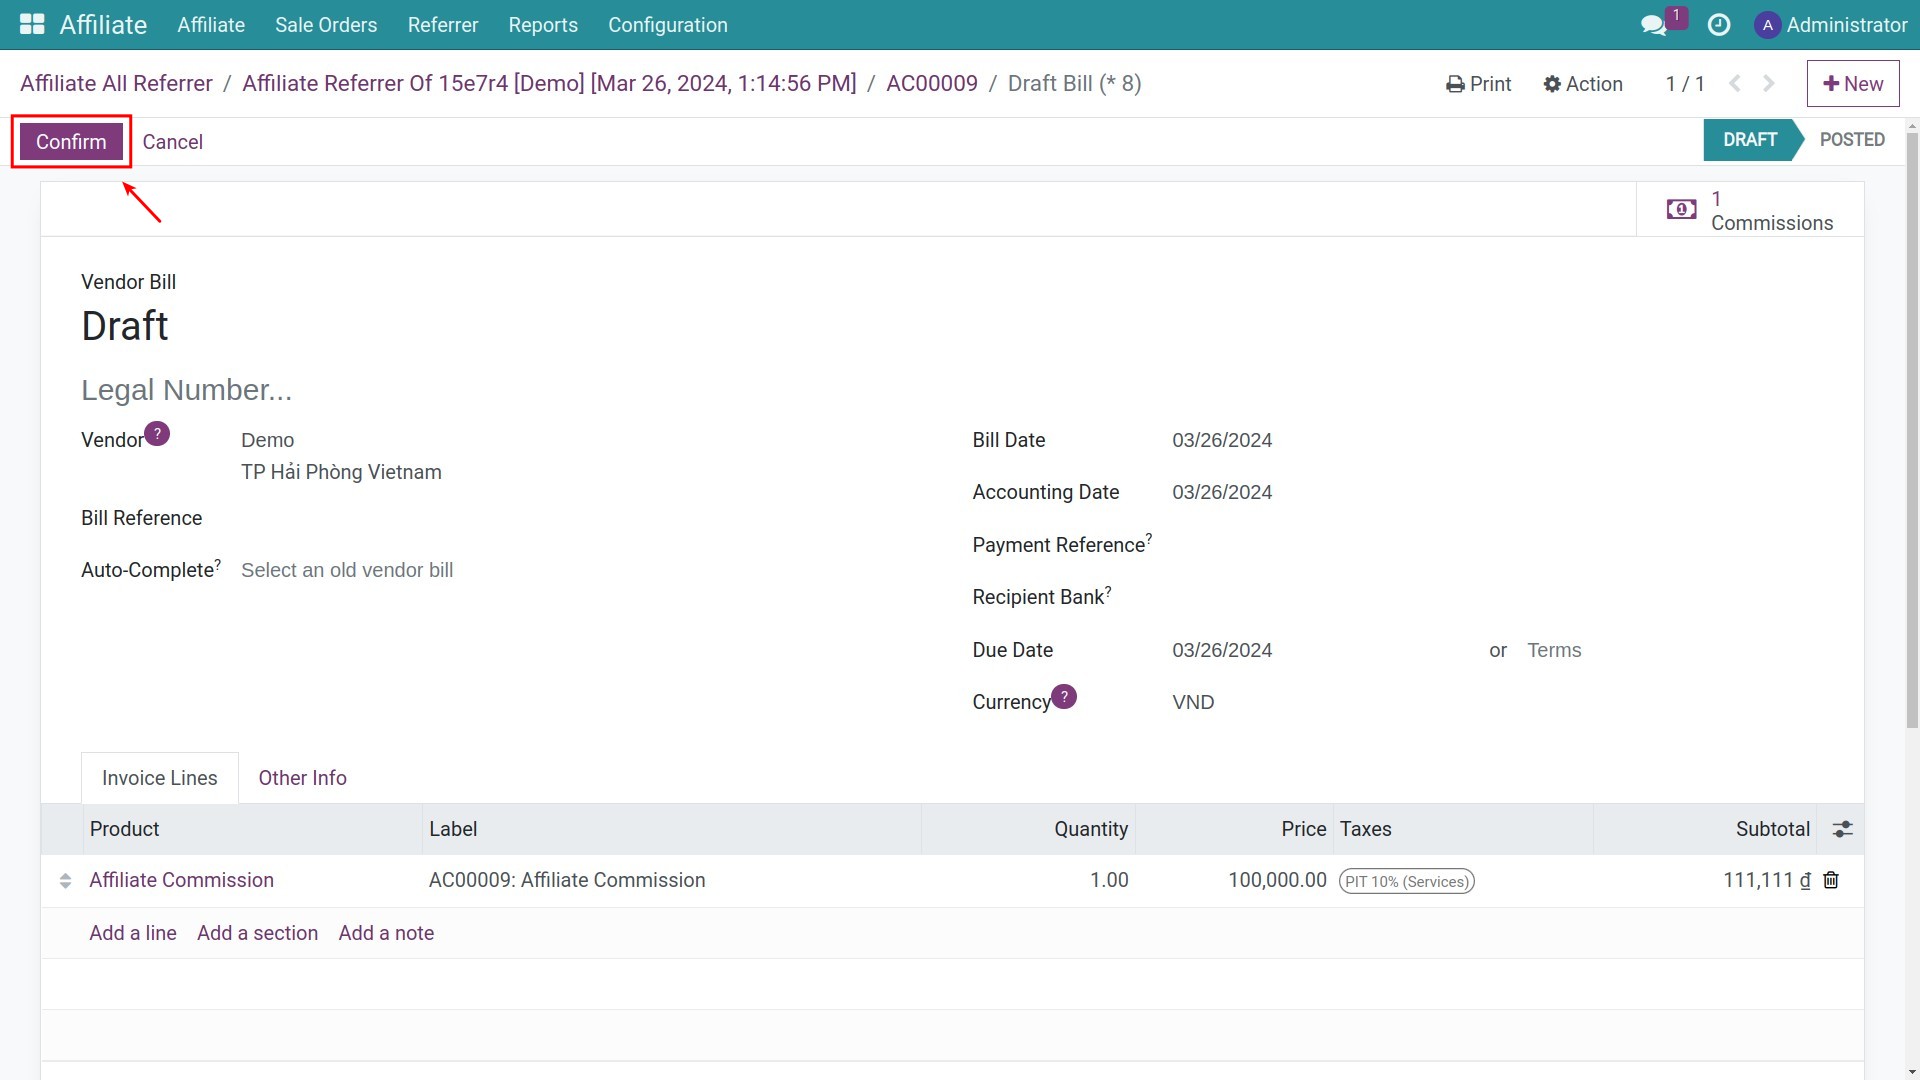Click the Administrator avatar icon
This screenshot has width=1920, height=1080.
[1767, 25]
